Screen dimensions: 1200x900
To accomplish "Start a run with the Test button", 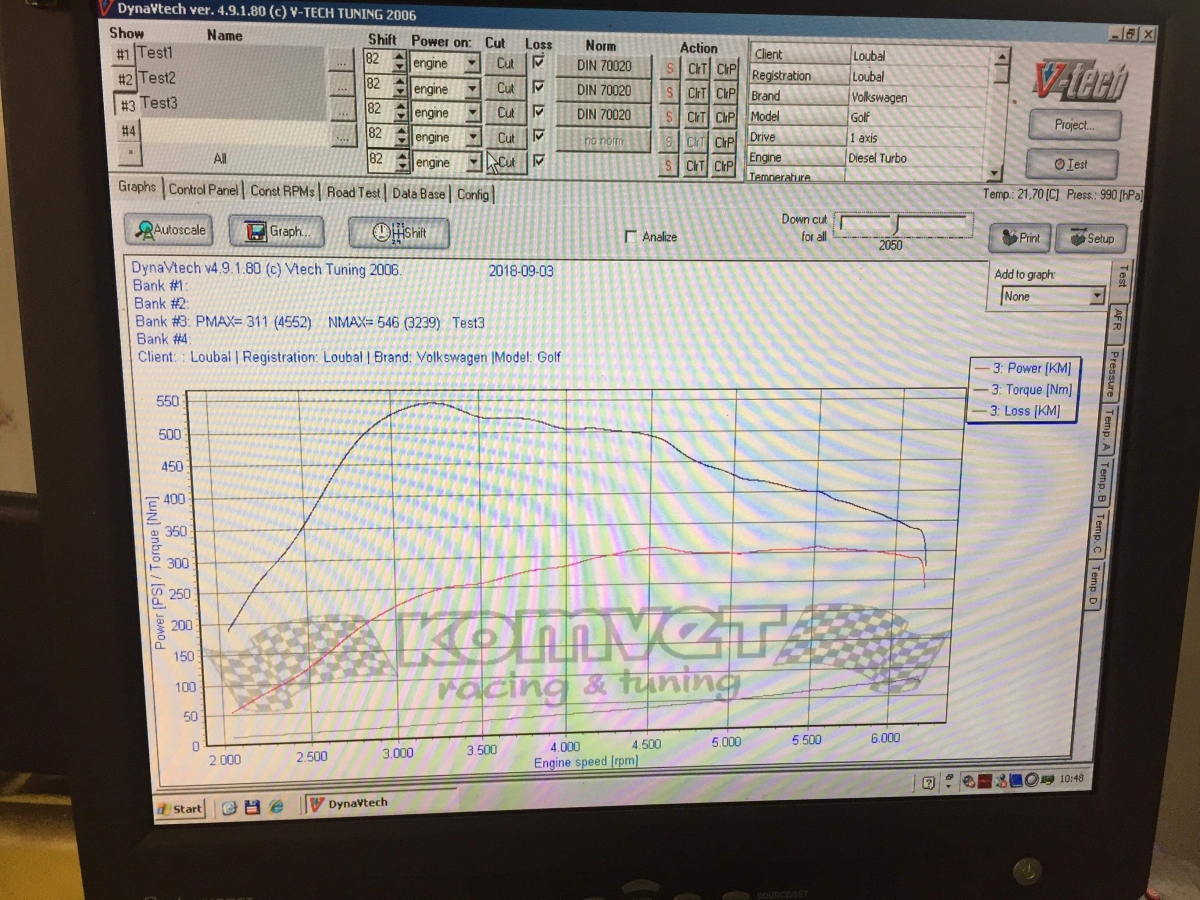I will coord(1070,164).
